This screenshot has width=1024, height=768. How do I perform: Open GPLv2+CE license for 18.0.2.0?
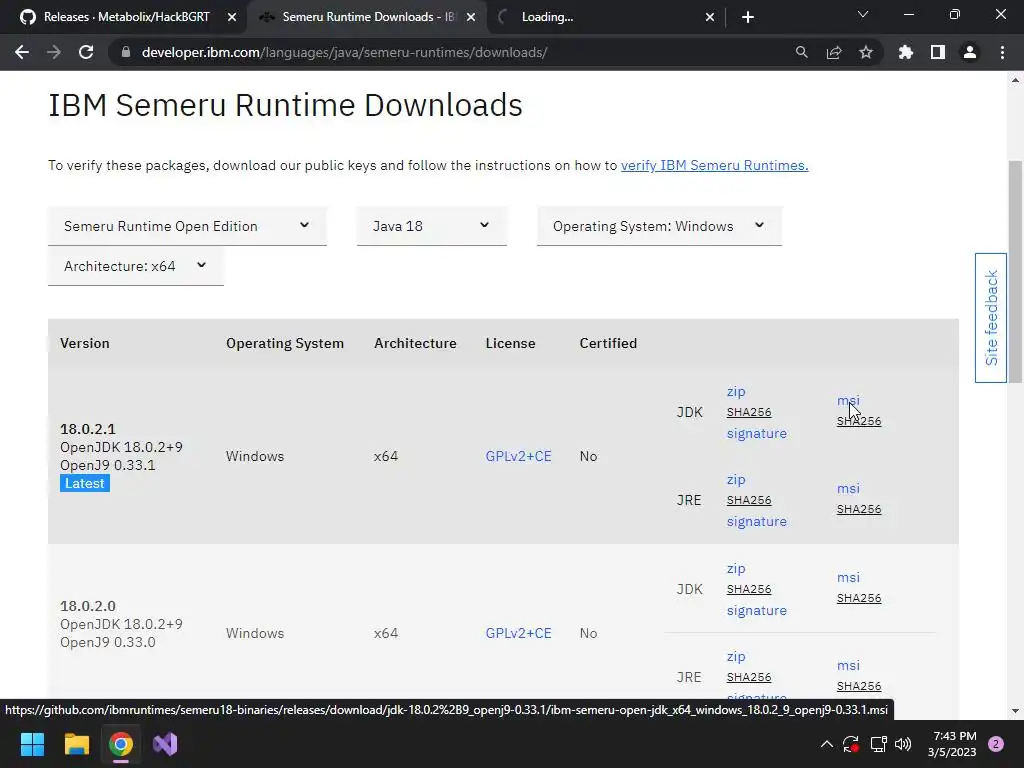519,633
